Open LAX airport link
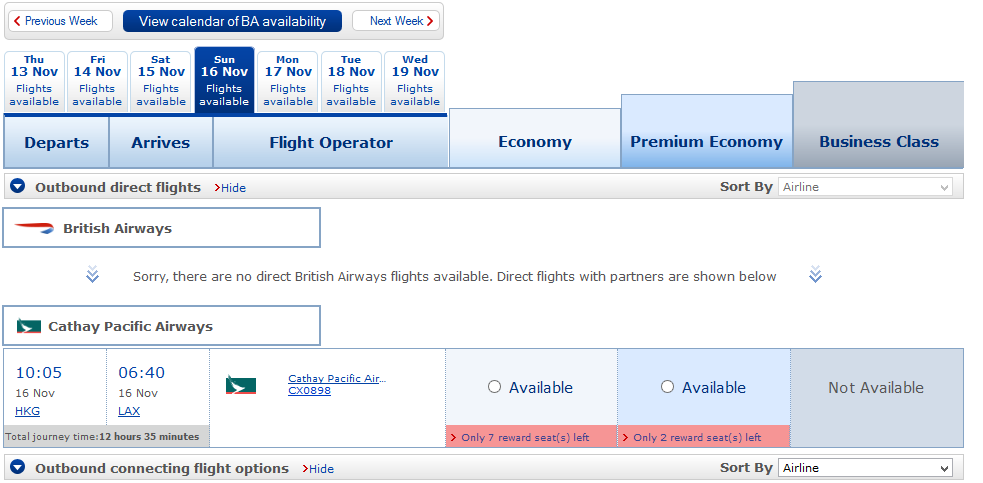This screenshot has height=483, width=983. 129,411
